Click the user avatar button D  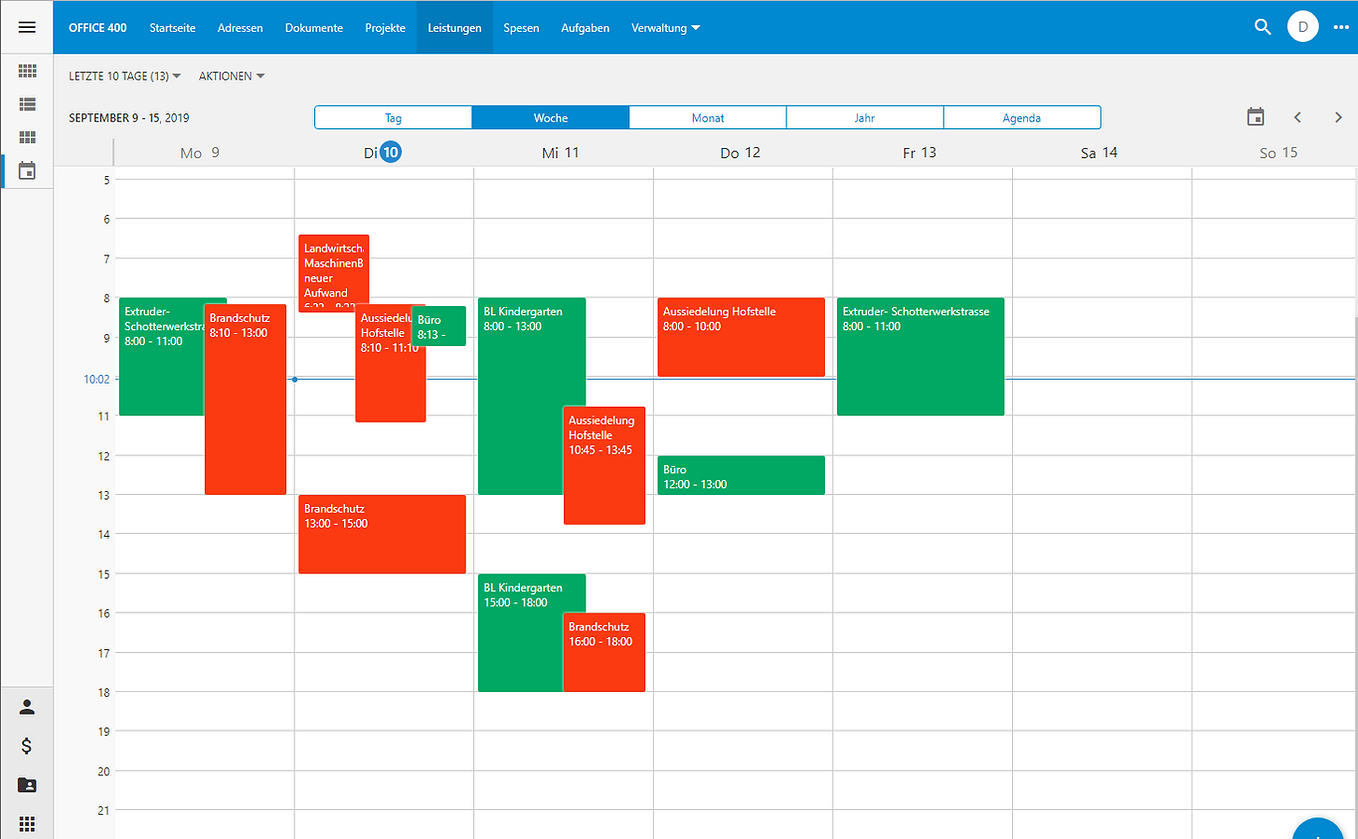pos(1302,27)
